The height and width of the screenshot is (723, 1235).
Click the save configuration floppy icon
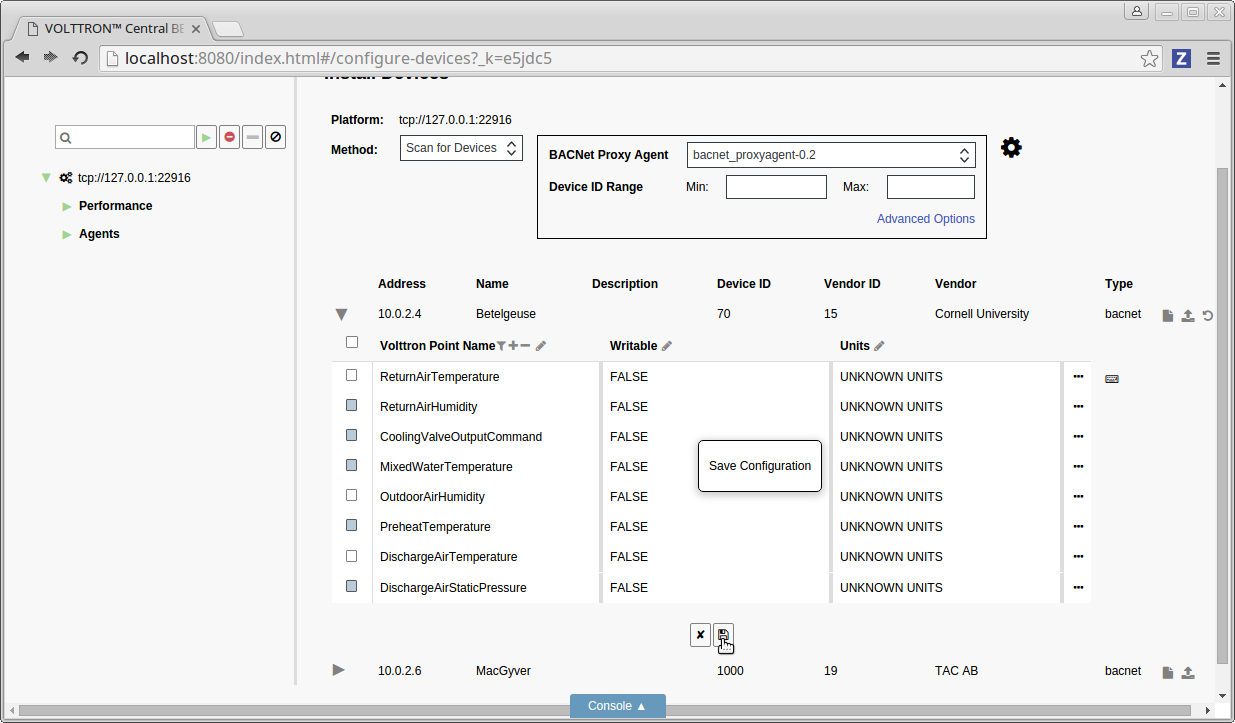click(x=723, y=635)
